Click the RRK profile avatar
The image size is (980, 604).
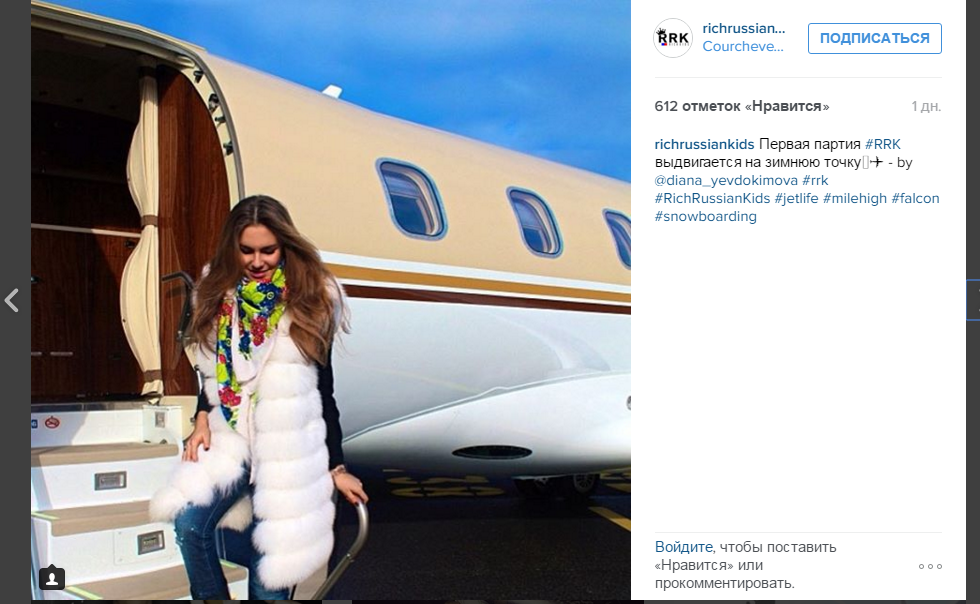(672, 38)
